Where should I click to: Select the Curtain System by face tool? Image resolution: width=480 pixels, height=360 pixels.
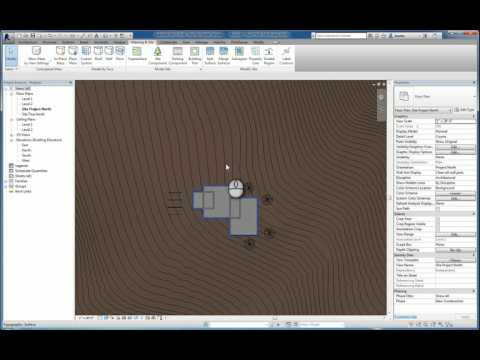click(x=86, y=55)
